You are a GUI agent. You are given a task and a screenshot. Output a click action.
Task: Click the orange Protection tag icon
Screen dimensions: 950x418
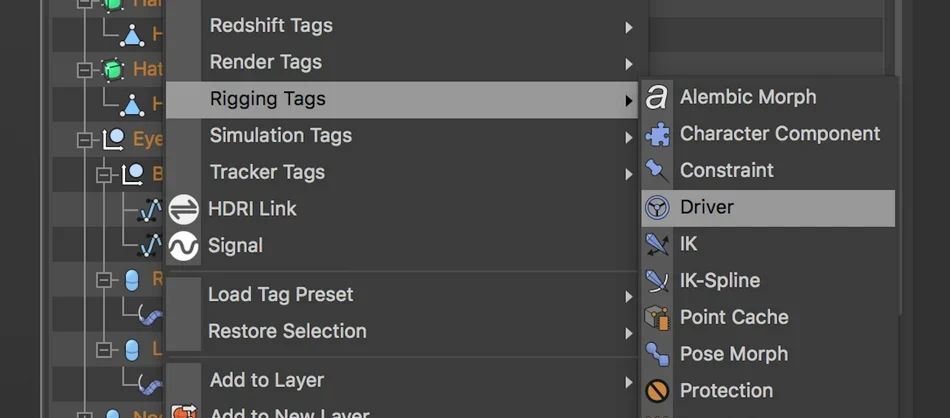[x=657, y=391]
